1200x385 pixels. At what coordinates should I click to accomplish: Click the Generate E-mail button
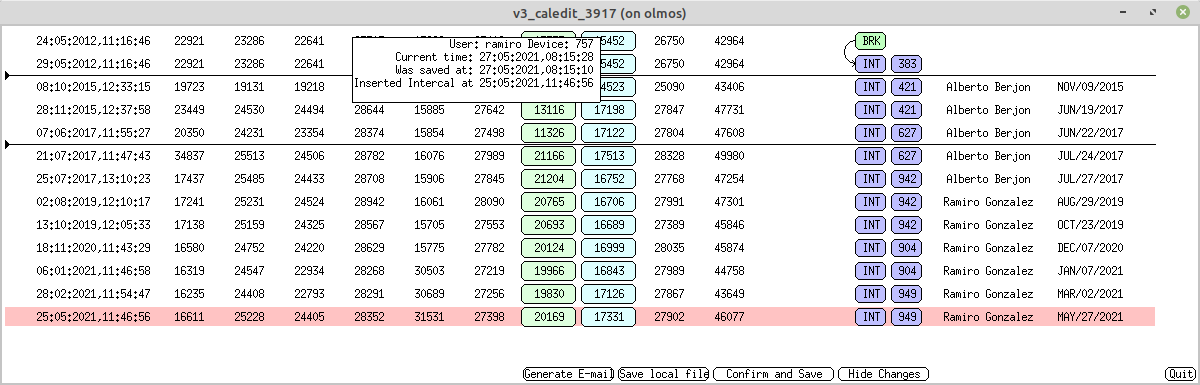coord(568,374)
